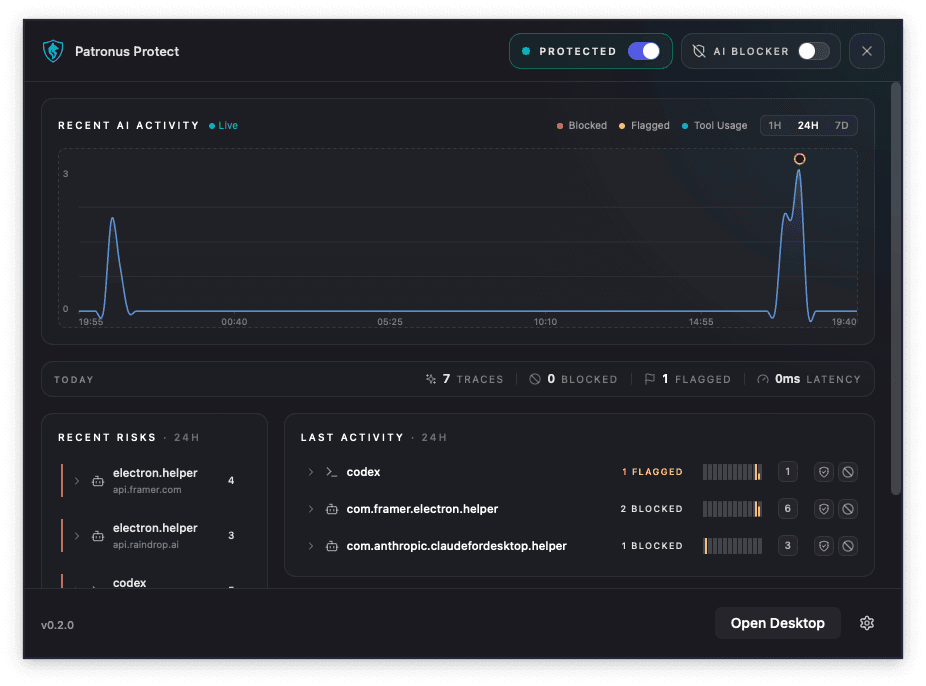Expand electron.helper api.framer.com risk
The width and height of the screenshot is (926, 686).
tap(77, 481)
